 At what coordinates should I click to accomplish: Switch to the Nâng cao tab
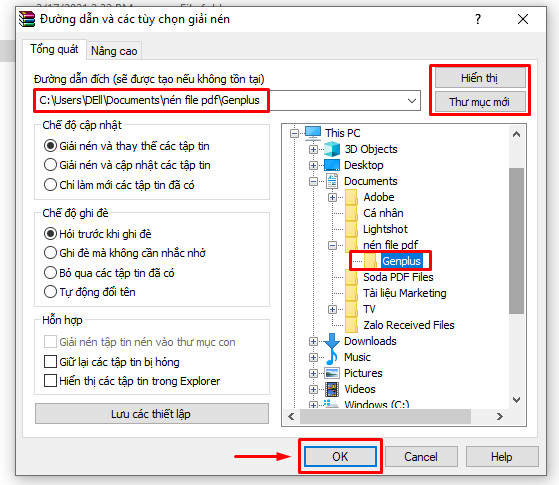(114, 51)
